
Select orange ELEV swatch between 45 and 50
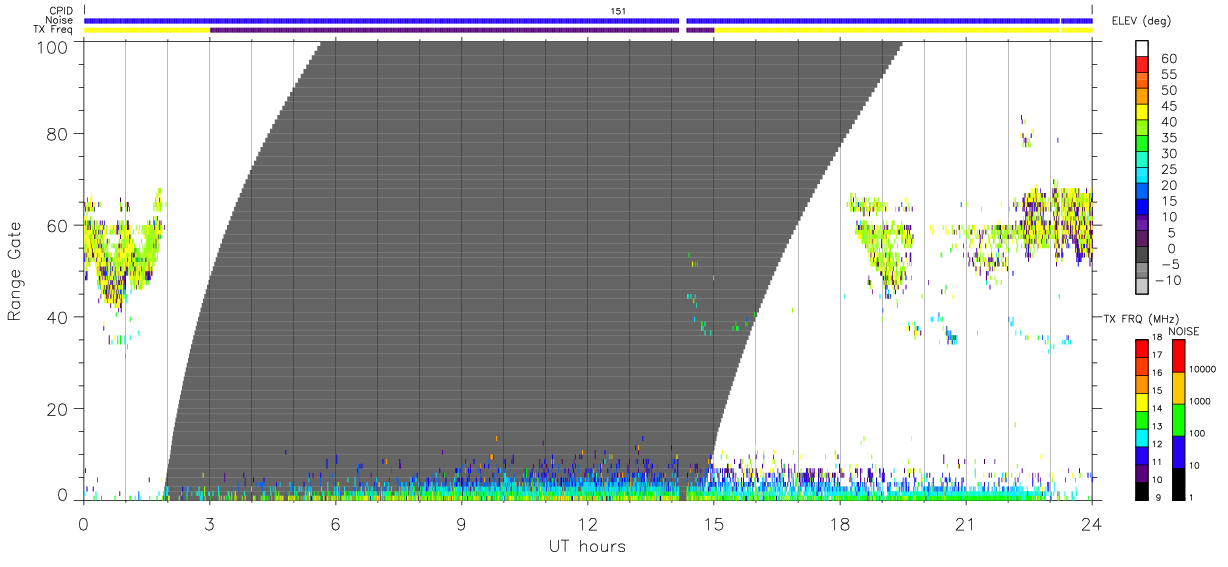coord(1143,98)
